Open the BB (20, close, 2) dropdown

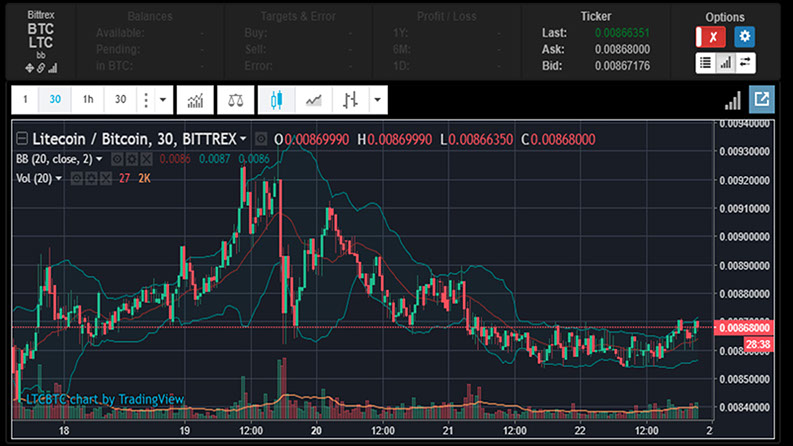click(x=99, y=159)
